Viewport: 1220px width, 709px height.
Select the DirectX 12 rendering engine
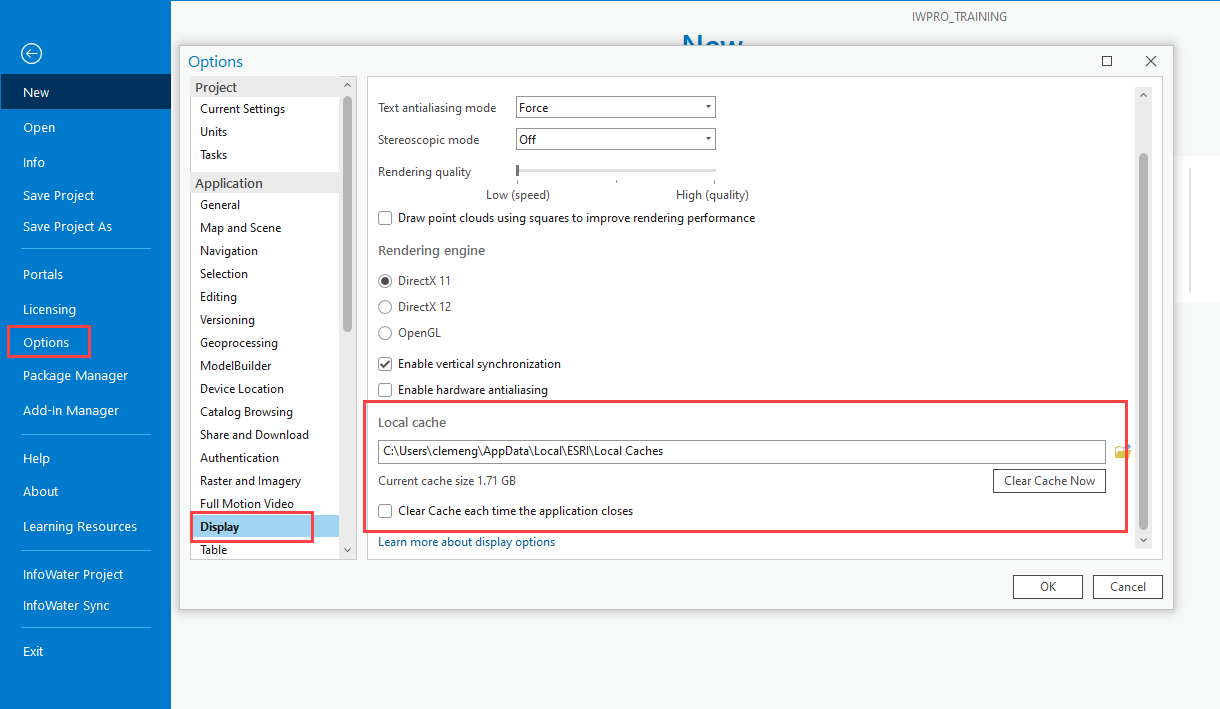pyautogui.click(x=385, y=307)
